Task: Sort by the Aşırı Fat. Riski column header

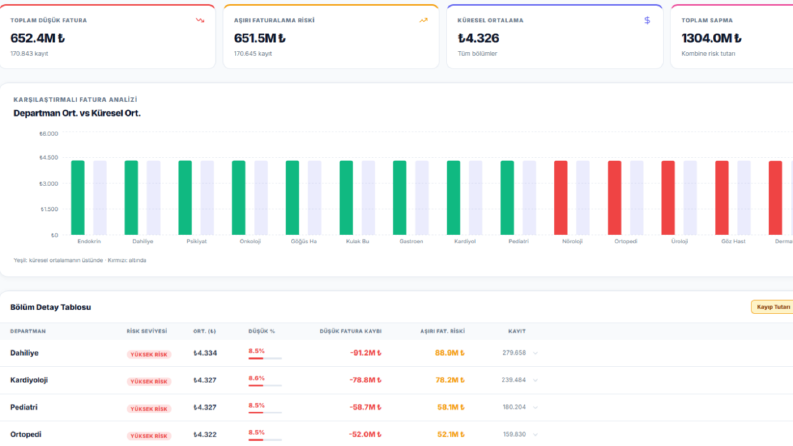Action: (x=443, y=331)
